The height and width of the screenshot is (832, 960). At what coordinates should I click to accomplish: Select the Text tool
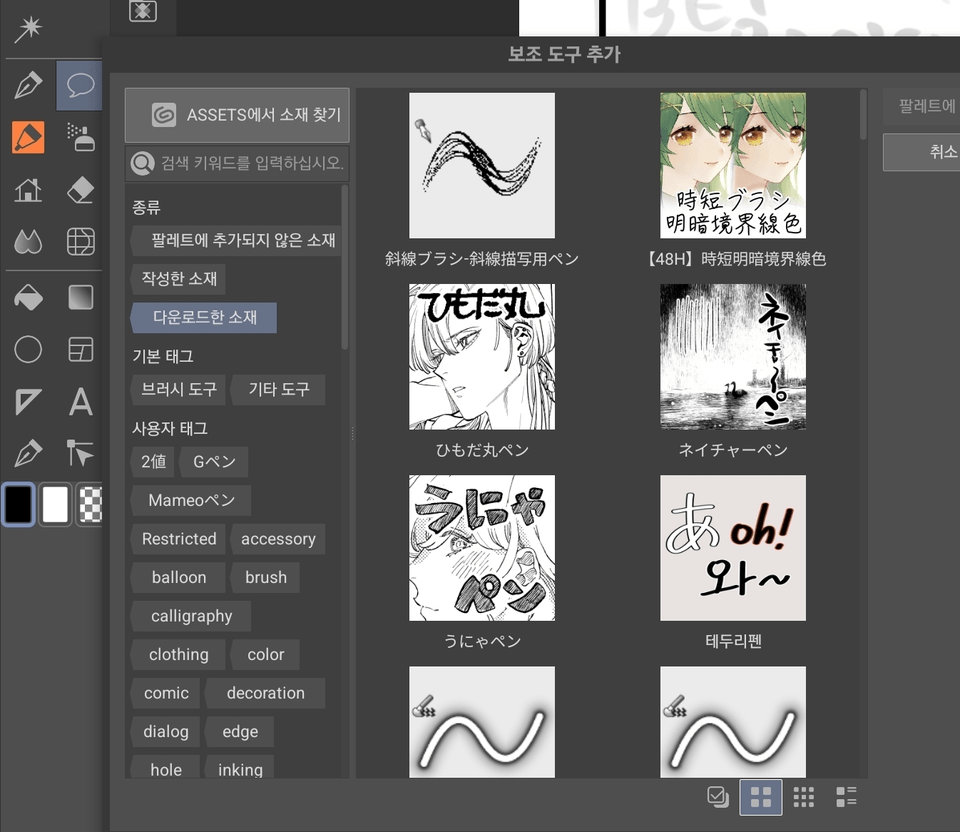80,402
